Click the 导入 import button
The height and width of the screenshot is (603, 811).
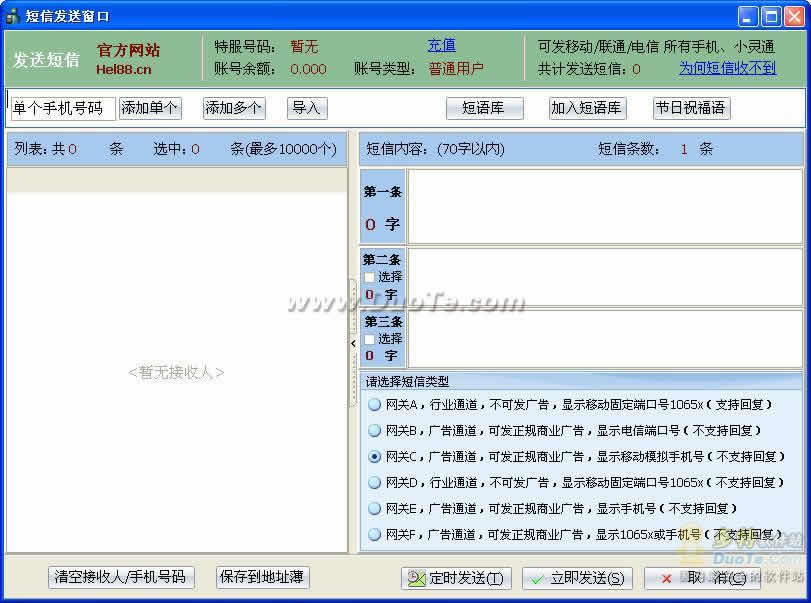point(307,108)
